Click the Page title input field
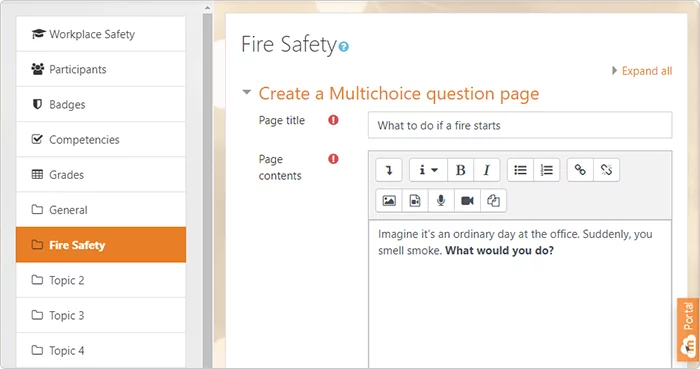The height and width of the screenshot is (369, 700). [520, 125]
